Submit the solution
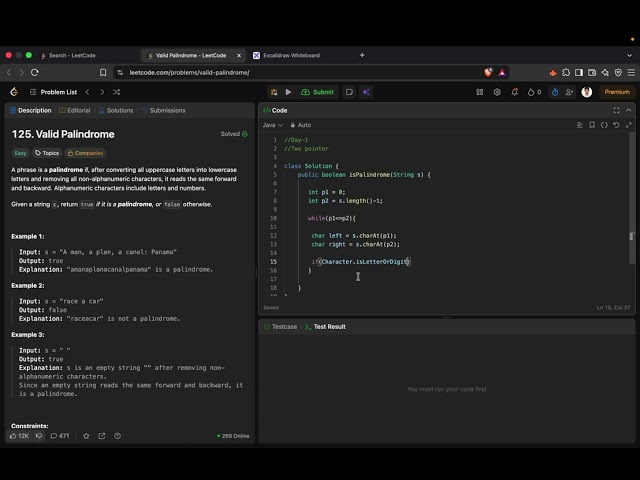This screenshot has height=480, width=640. click(318, 92)
